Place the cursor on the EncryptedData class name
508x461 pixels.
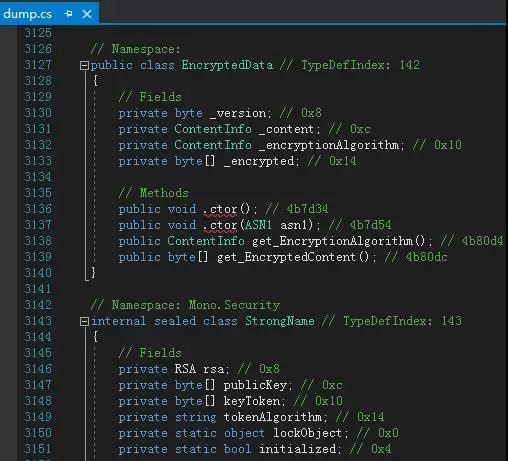coord(227,65)
